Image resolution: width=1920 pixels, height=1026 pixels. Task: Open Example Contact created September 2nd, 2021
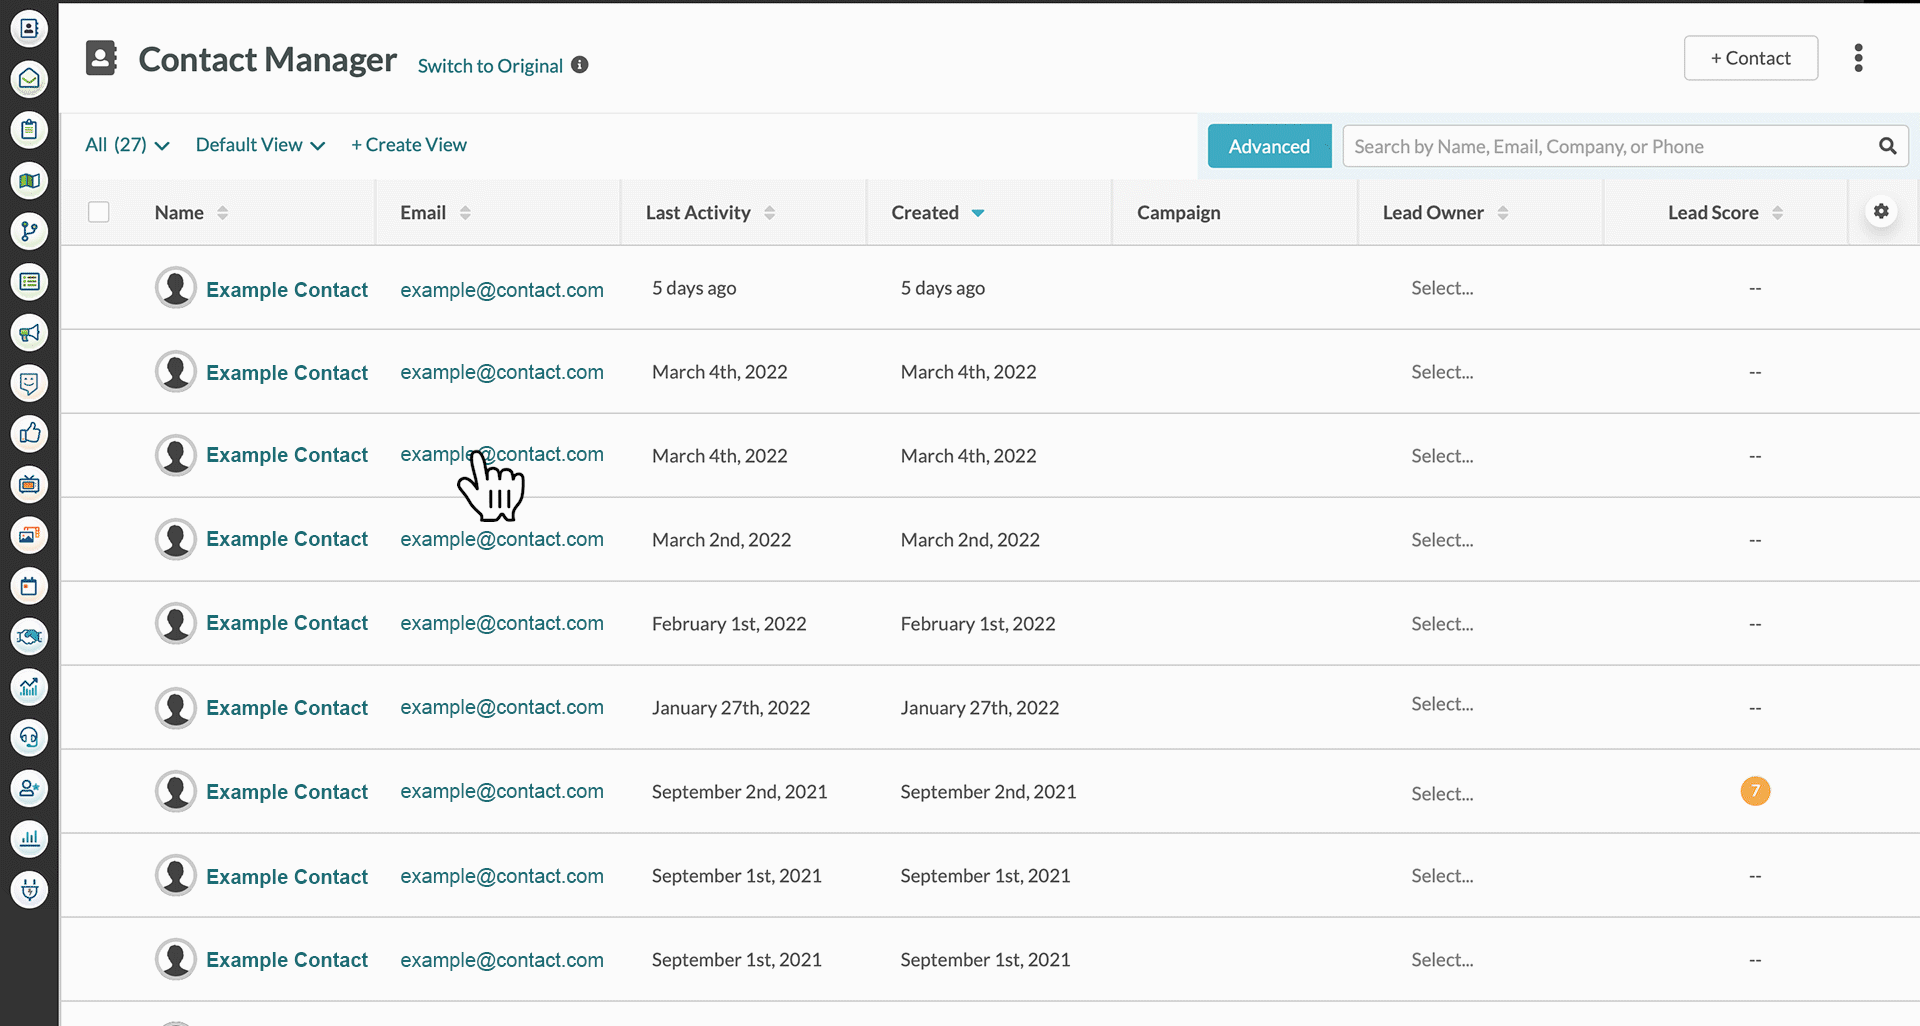pyautogui.click(x=287, y=792)
